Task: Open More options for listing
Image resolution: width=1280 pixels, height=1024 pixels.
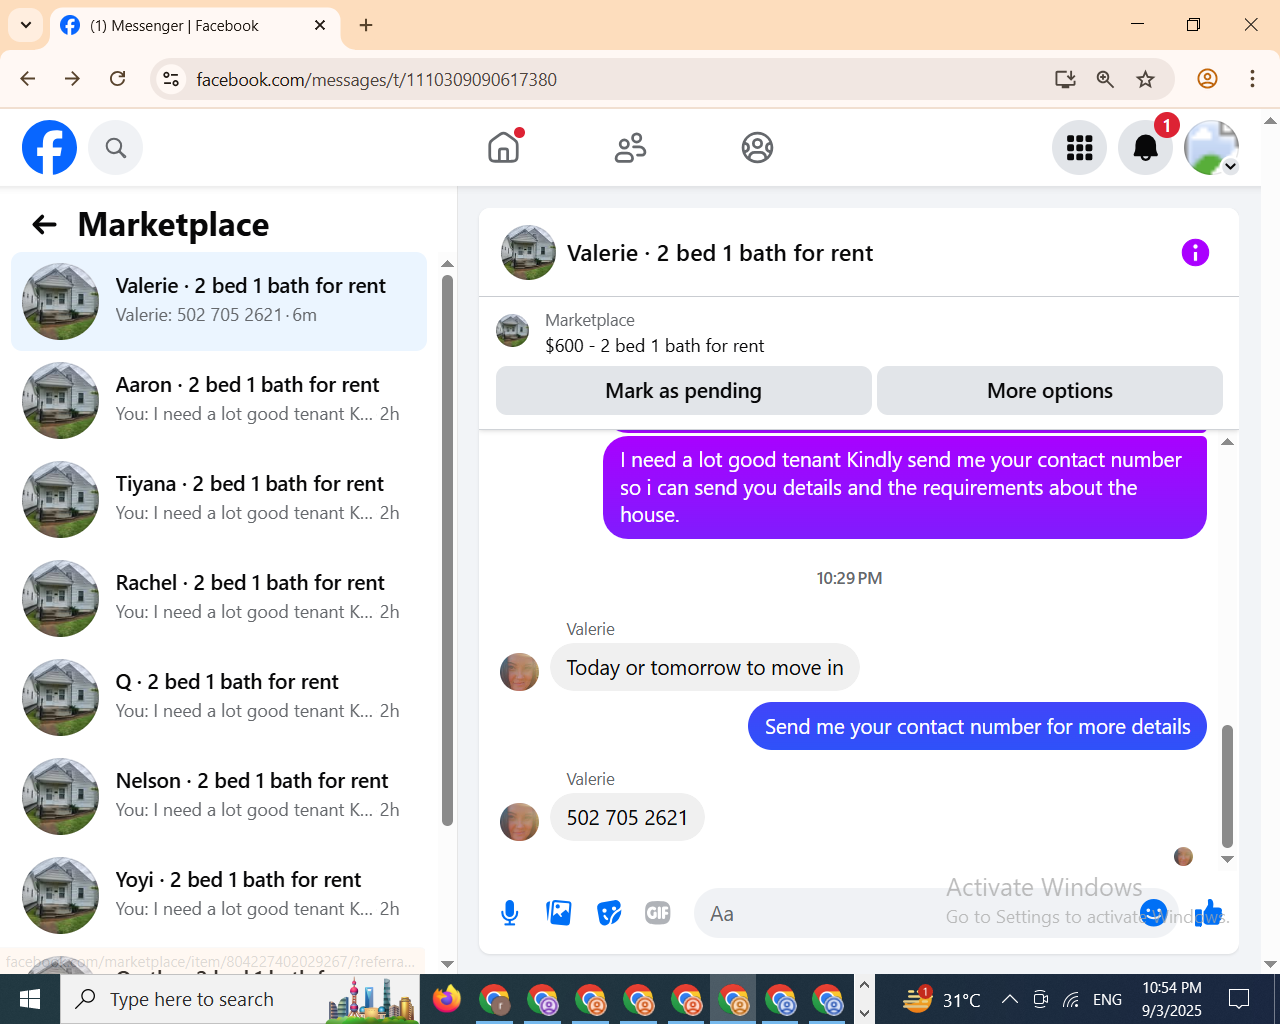Action: point(1050,391)
